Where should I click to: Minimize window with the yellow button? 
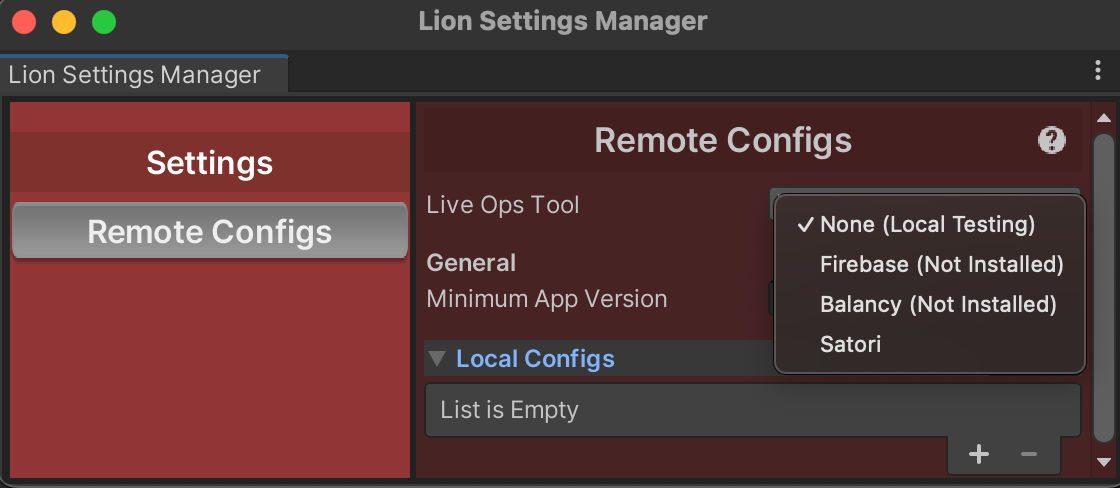click(x=64, y=21)
